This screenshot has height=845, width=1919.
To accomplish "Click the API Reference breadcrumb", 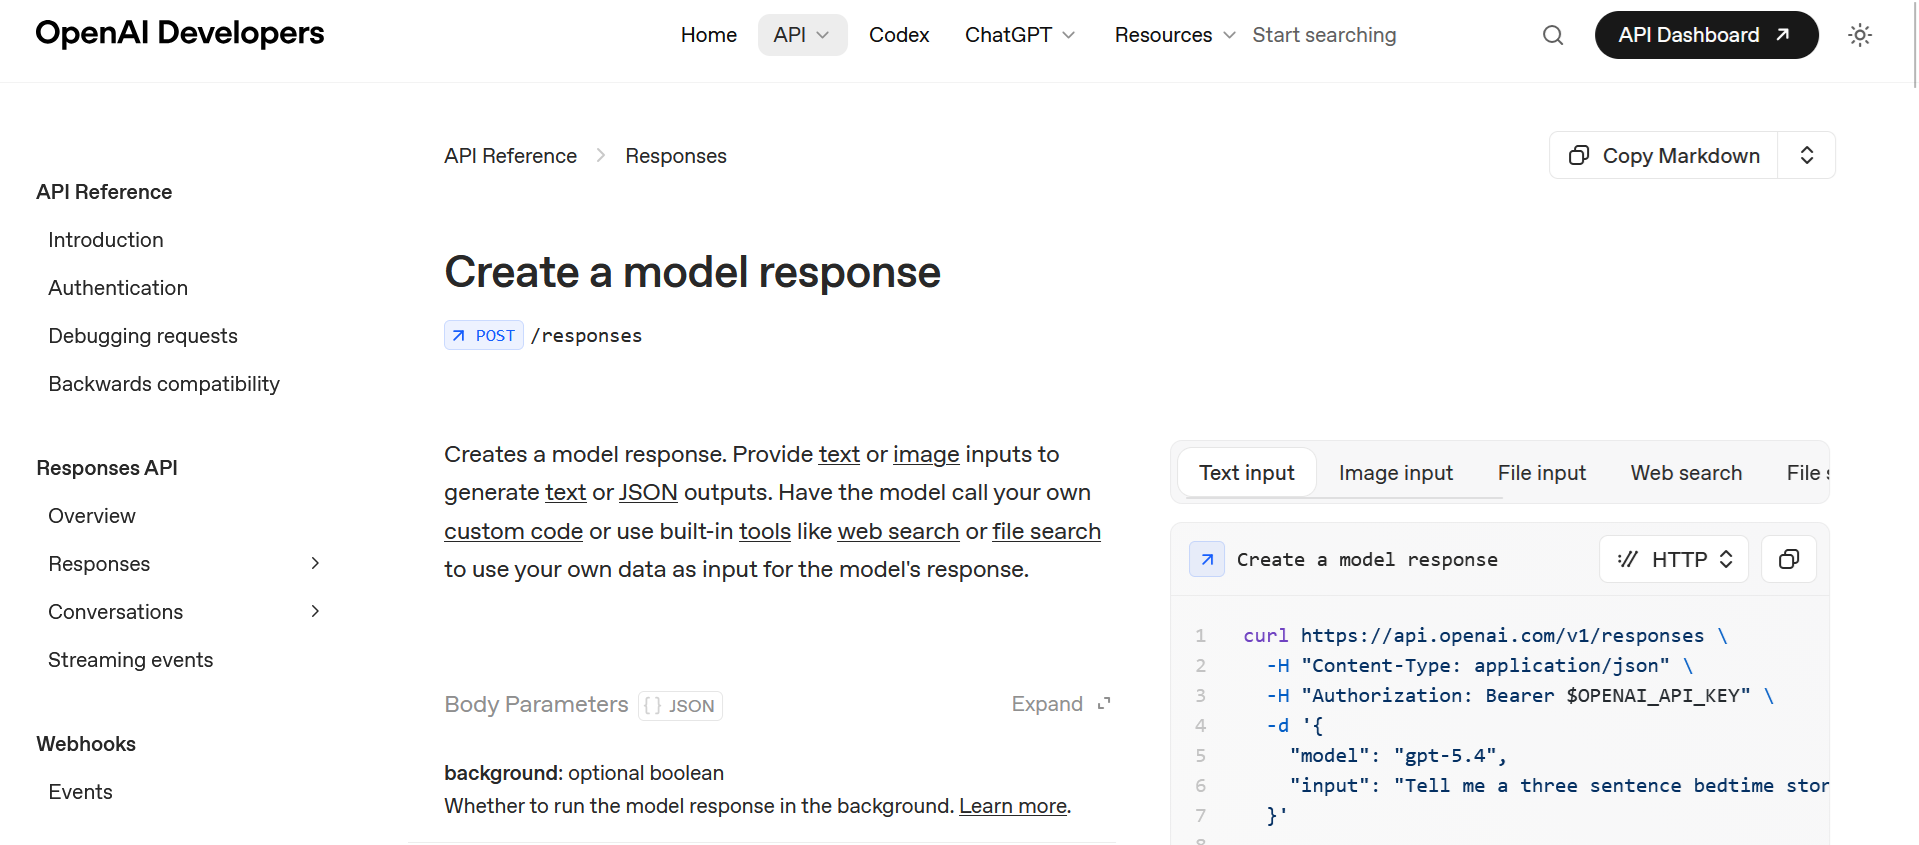I will [x=510, y=156].
